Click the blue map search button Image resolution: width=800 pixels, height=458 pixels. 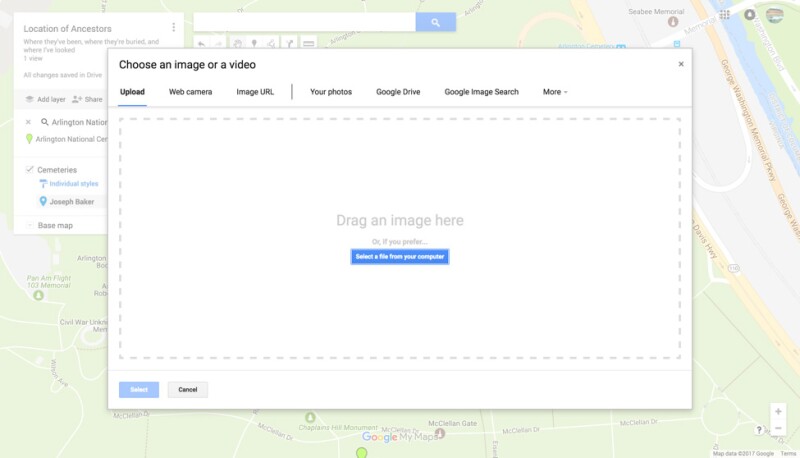[435, 22]
